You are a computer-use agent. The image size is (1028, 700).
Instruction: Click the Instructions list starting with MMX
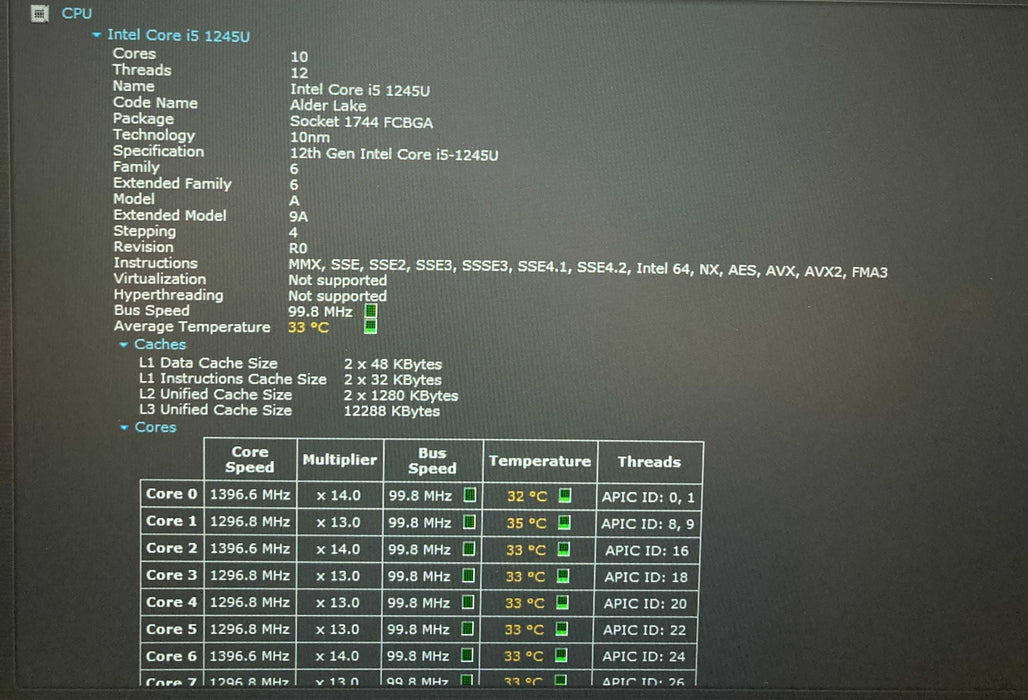(x=588, y=269)
